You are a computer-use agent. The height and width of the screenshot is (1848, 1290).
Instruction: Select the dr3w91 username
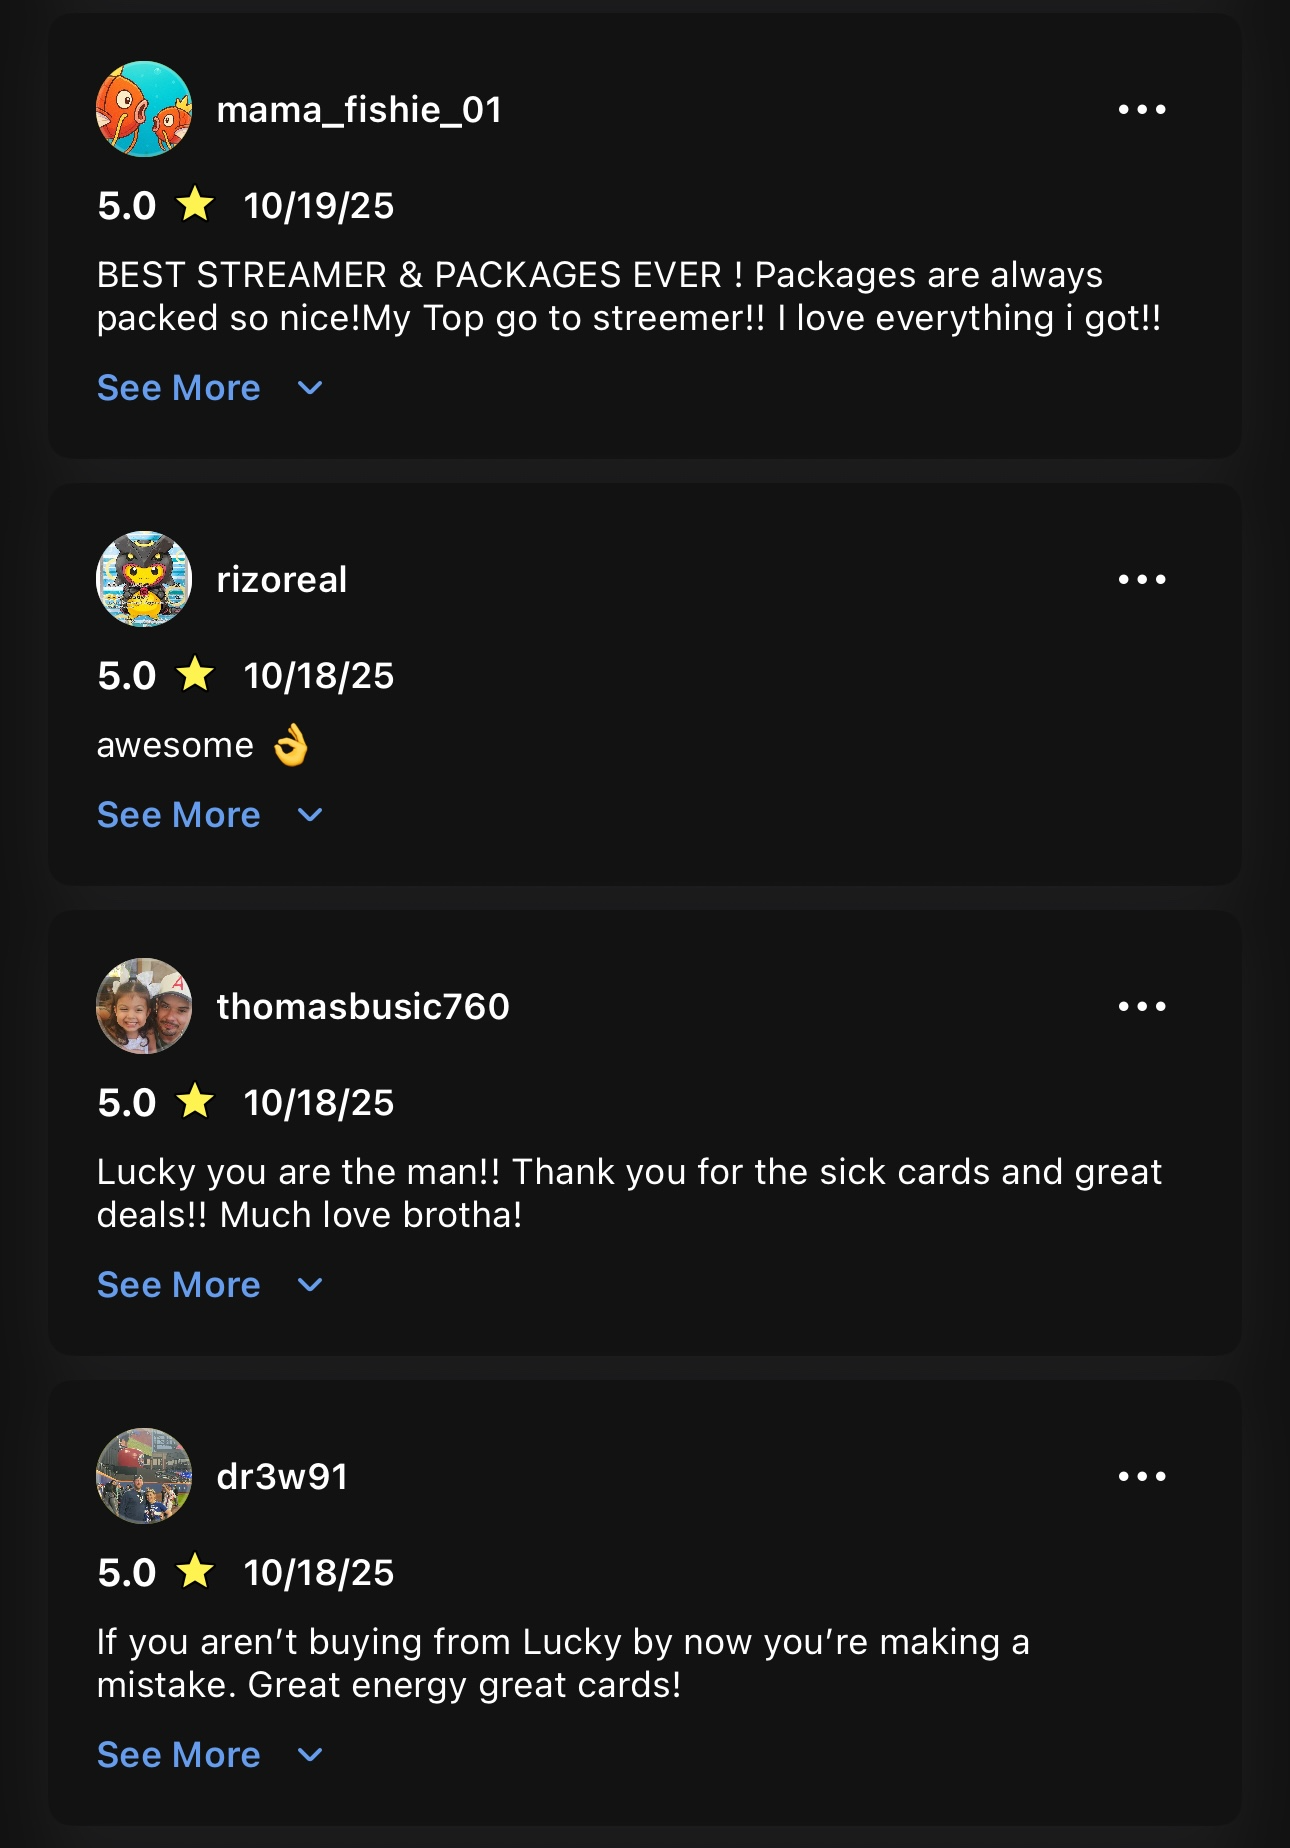(282, 1477)
